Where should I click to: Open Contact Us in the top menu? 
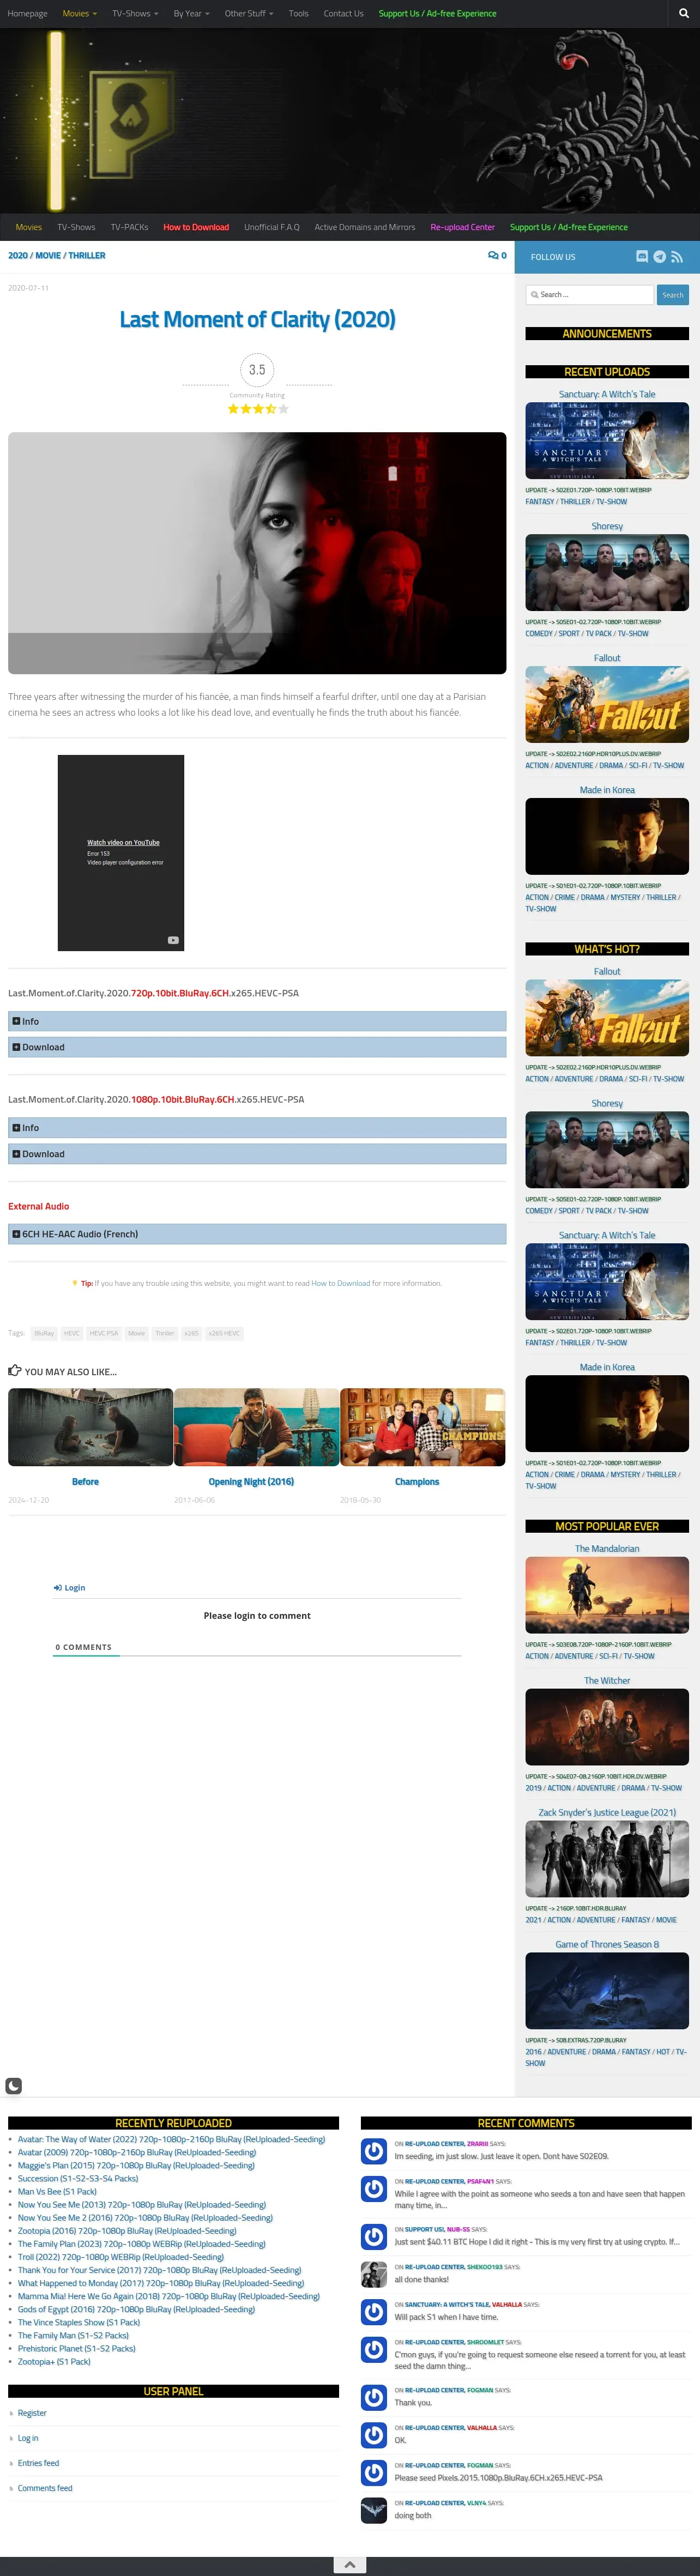pyautogui.click(x=343, y=14)
